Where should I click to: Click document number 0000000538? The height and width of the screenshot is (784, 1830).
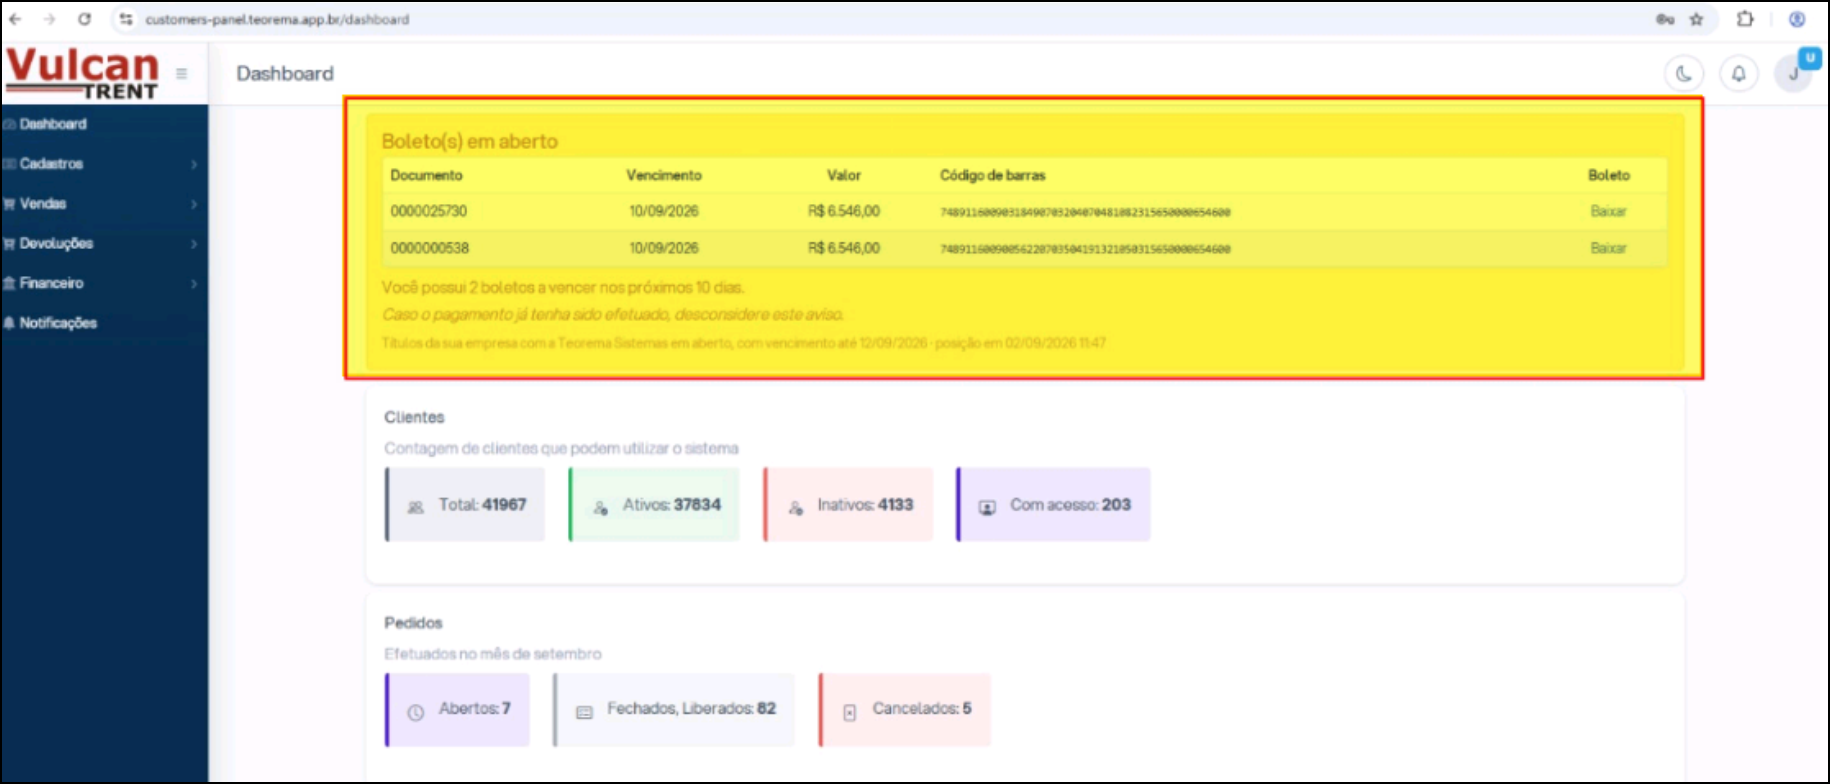(x=429, y=248)
